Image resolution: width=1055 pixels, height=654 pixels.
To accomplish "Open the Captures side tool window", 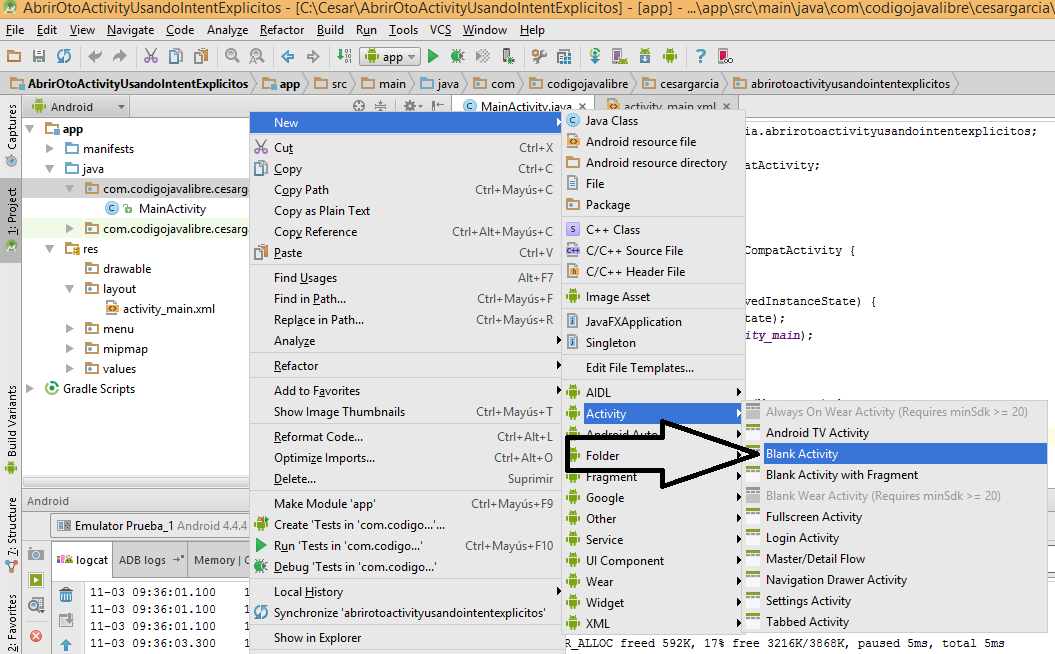I will tap(11, 135).
